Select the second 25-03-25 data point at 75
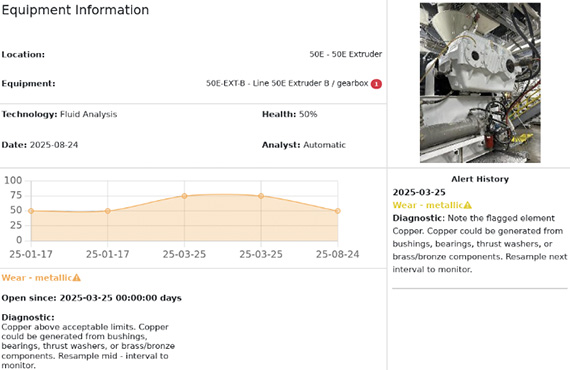 (x=261, y=196)
